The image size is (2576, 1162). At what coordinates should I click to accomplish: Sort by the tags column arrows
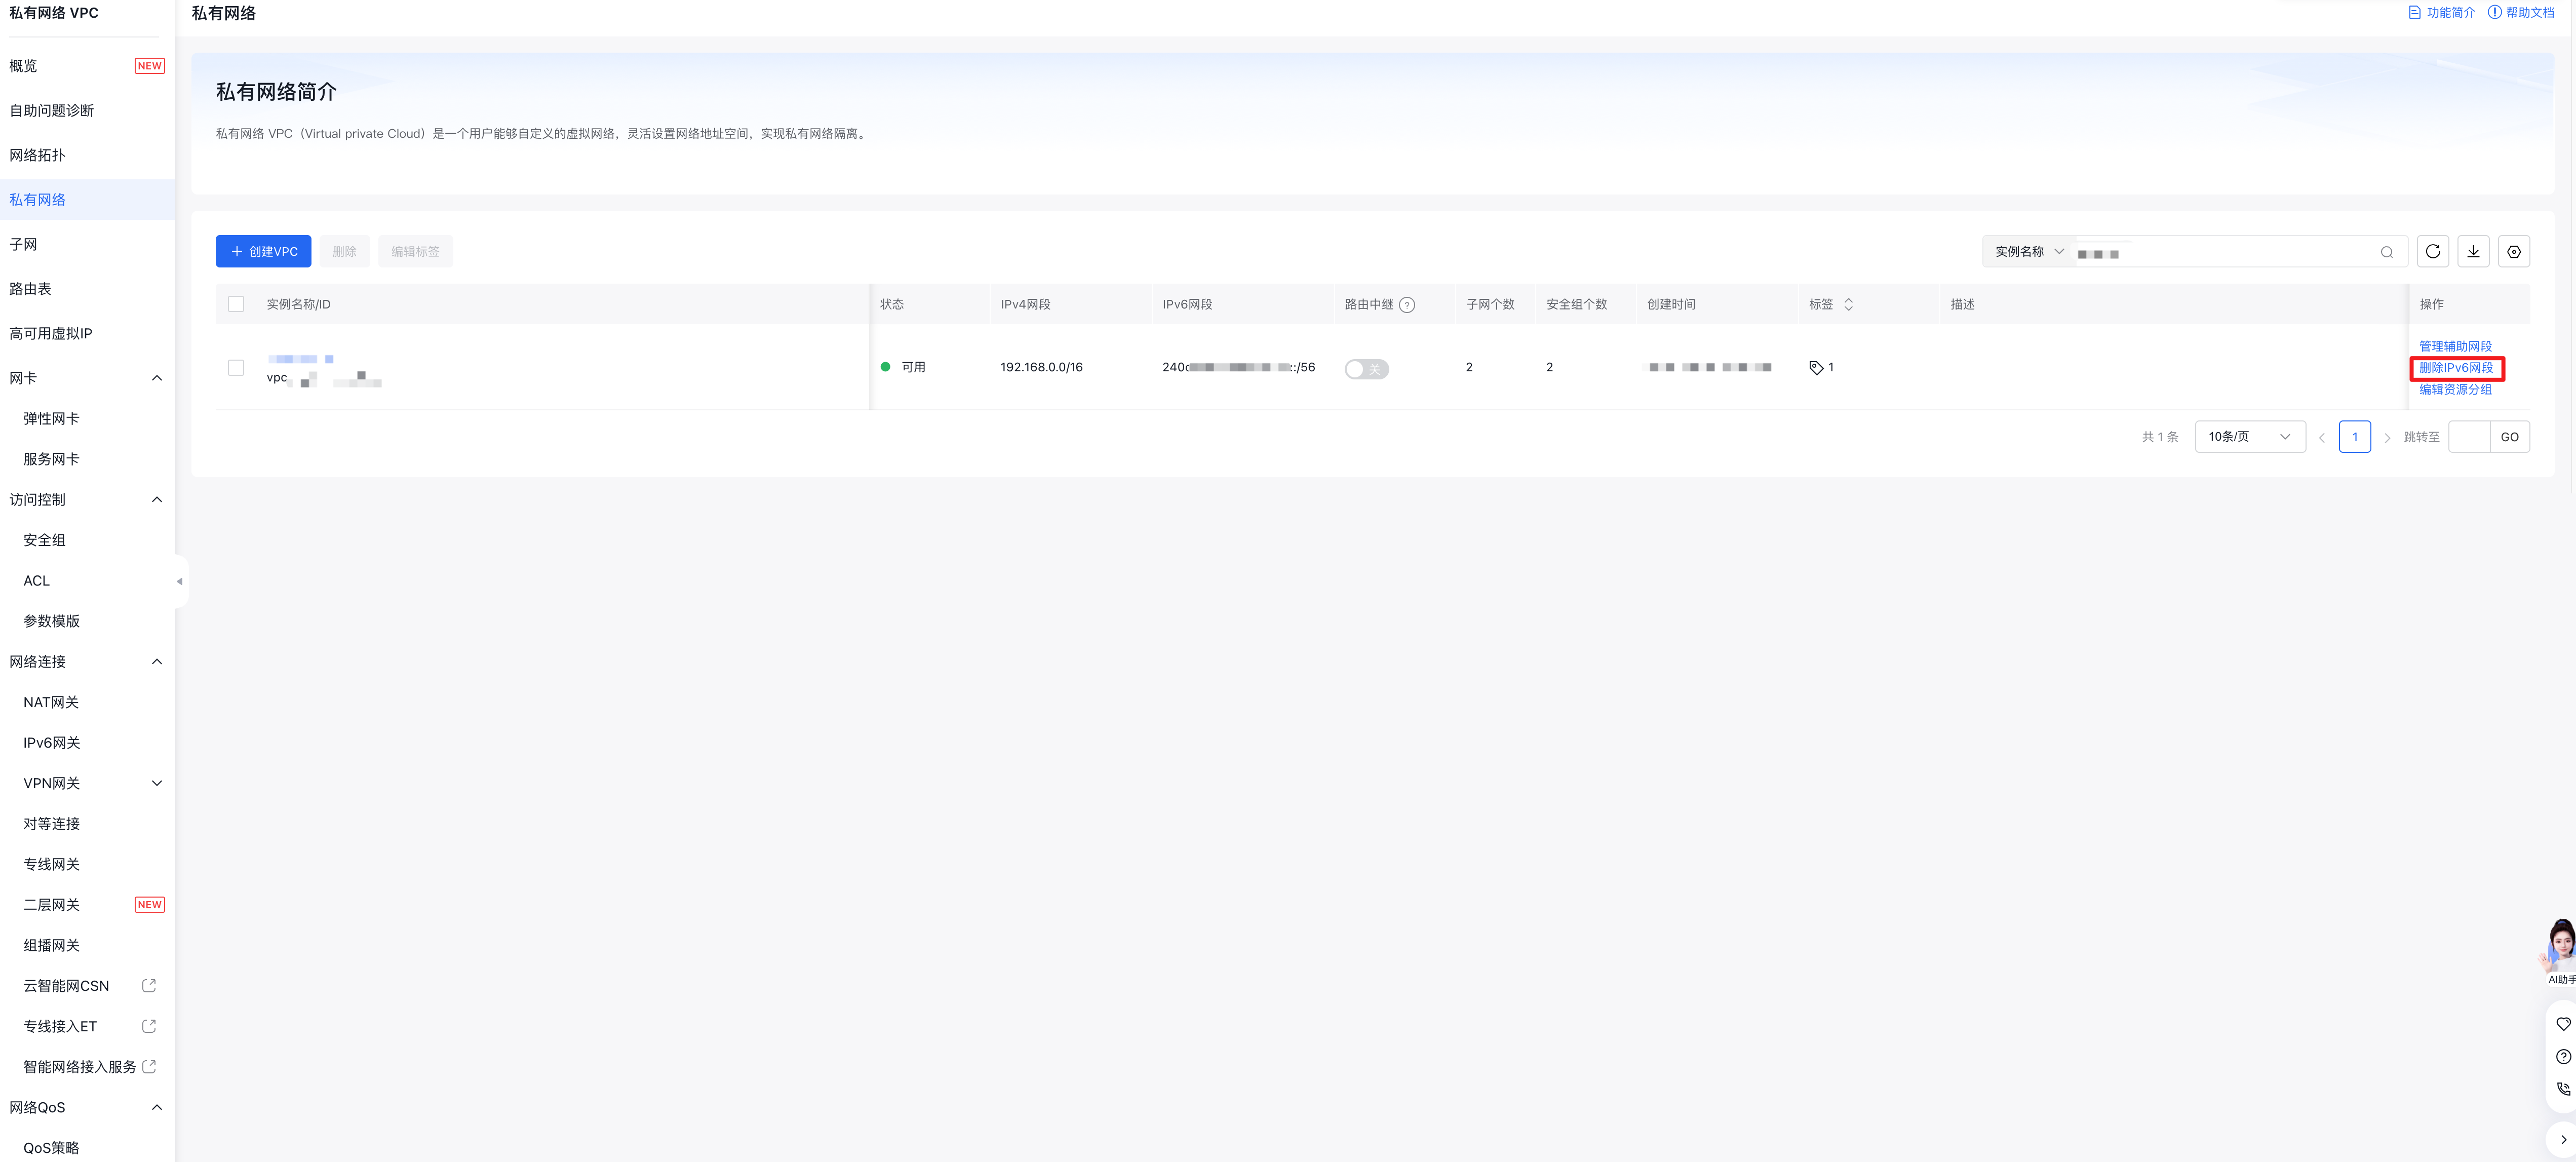click(x=1848, y=305)
